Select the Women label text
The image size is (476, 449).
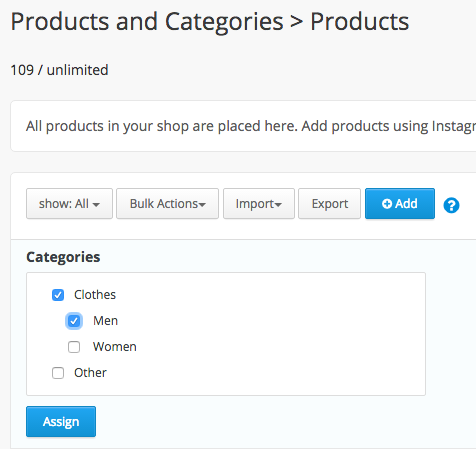[x=115, y=347]
